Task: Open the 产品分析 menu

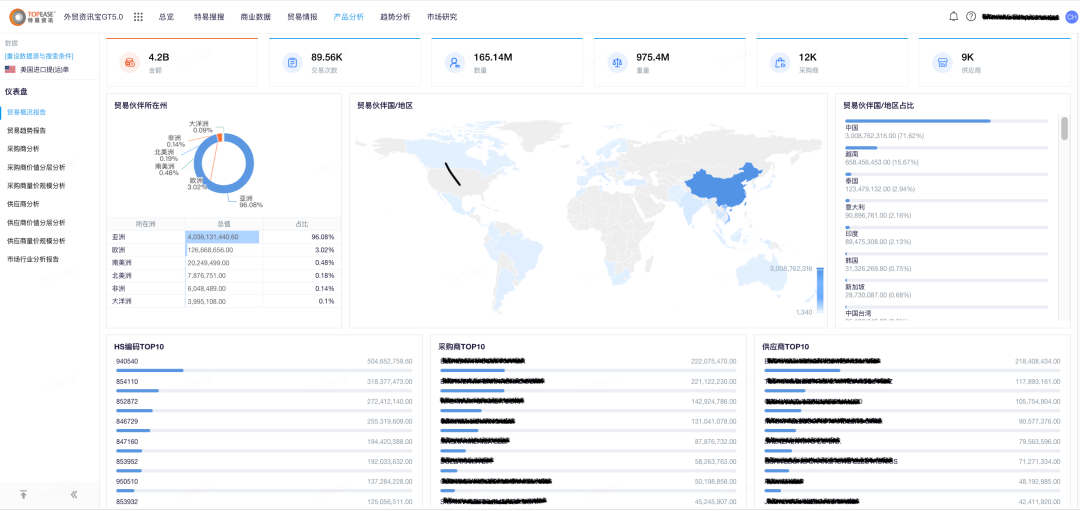Action: (349, 17)
